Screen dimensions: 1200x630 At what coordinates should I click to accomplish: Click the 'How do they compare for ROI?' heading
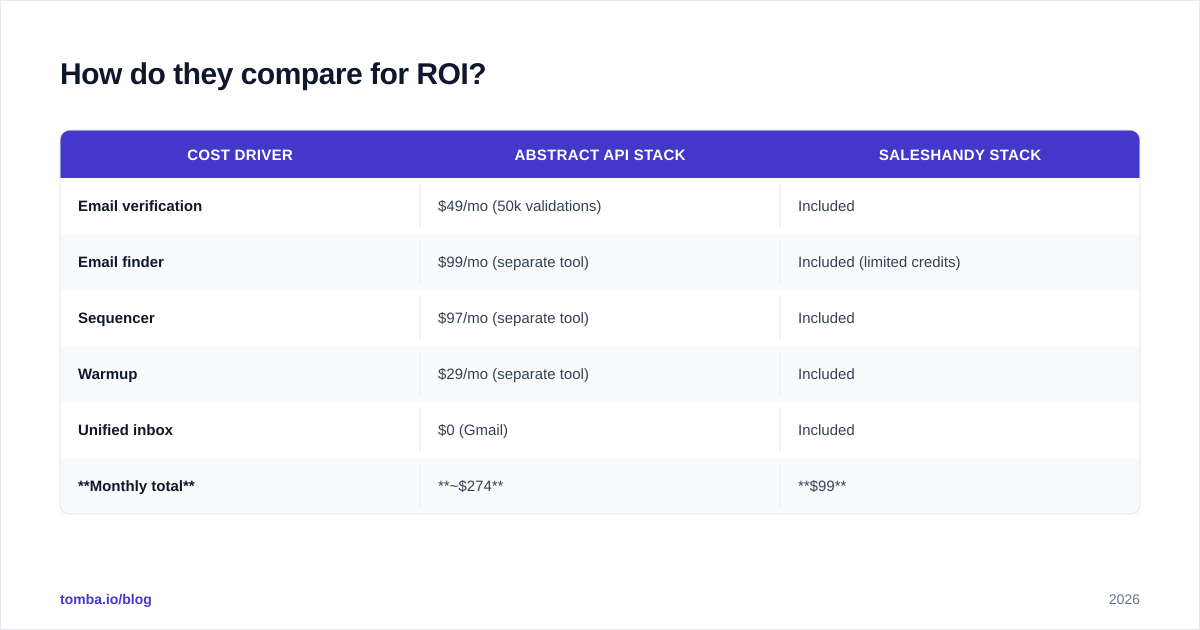click(x=273, y=74)
